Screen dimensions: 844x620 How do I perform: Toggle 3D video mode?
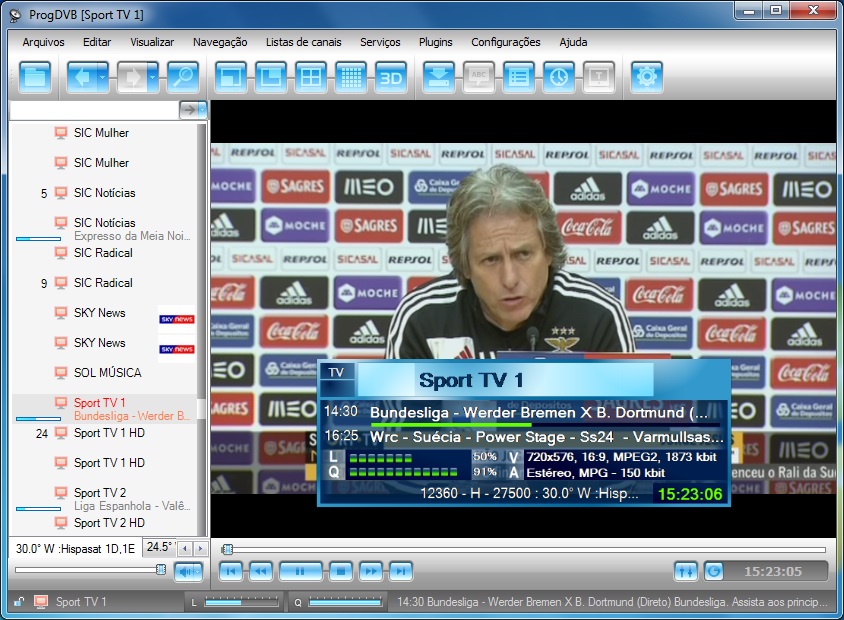tap(391, 78)
